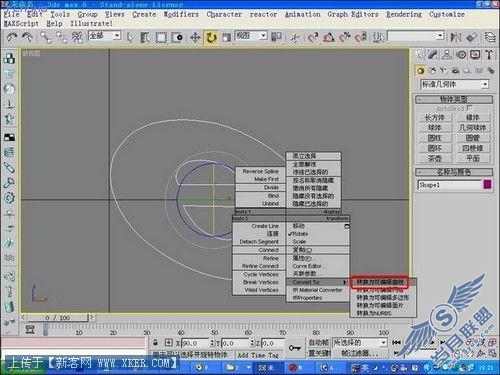Click the Undo arrow in the toolbar
This screenshot has width=500, height=375.
click(12, 37)
